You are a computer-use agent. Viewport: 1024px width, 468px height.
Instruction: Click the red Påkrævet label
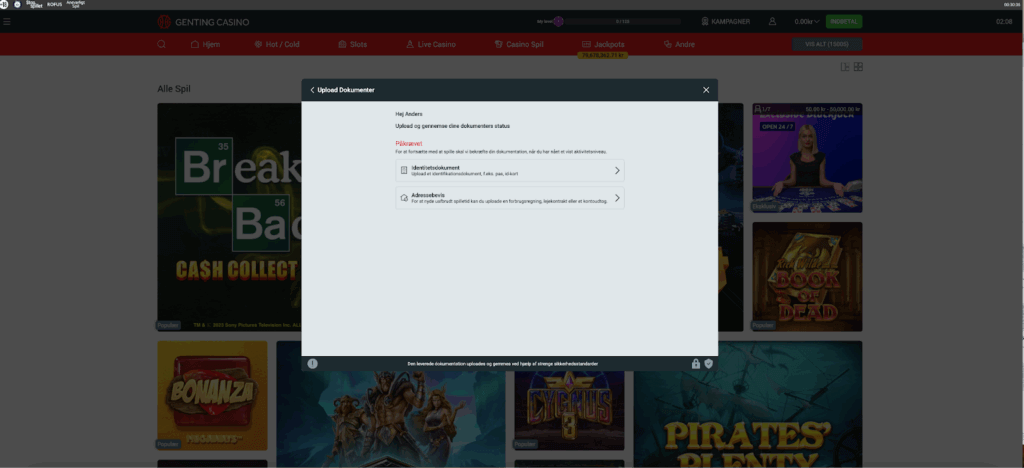[409, 143]
